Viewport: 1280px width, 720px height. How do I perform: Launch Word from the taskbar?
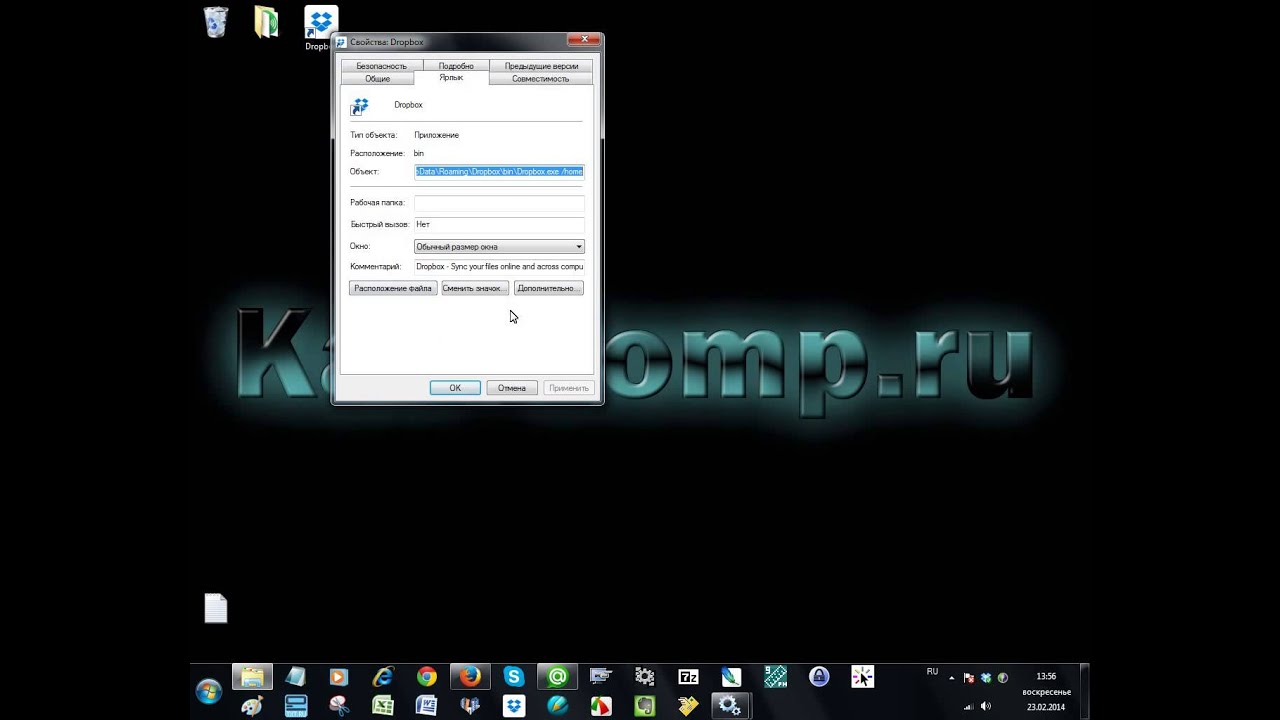point(426,706)
